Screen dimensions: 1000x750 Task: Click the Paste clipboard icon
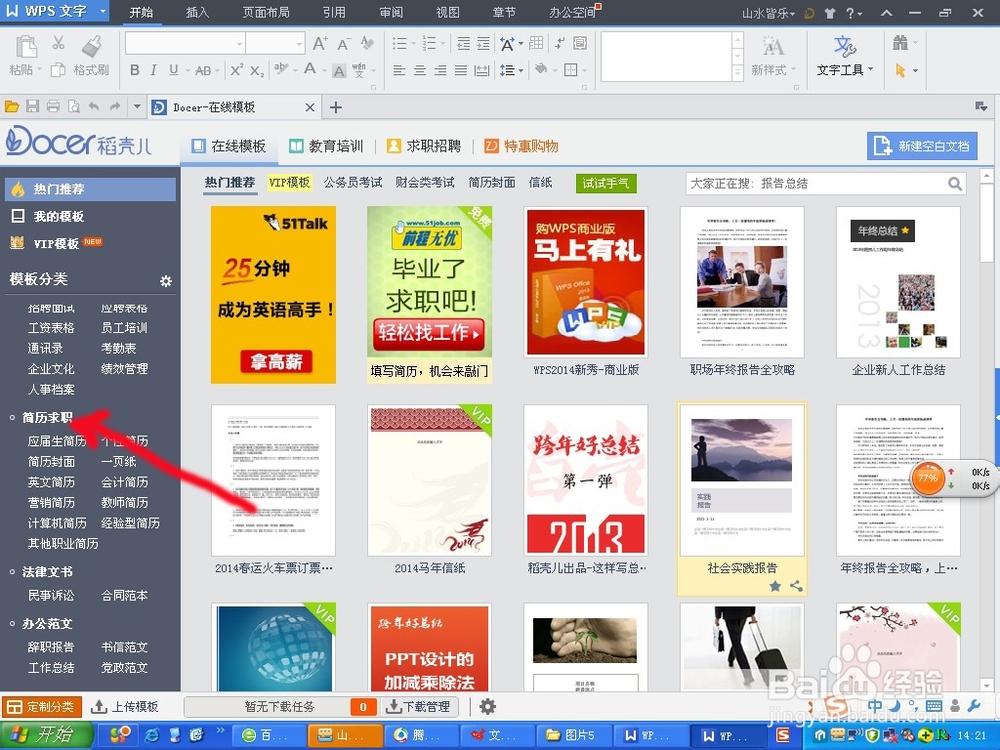tap(26, 47)
